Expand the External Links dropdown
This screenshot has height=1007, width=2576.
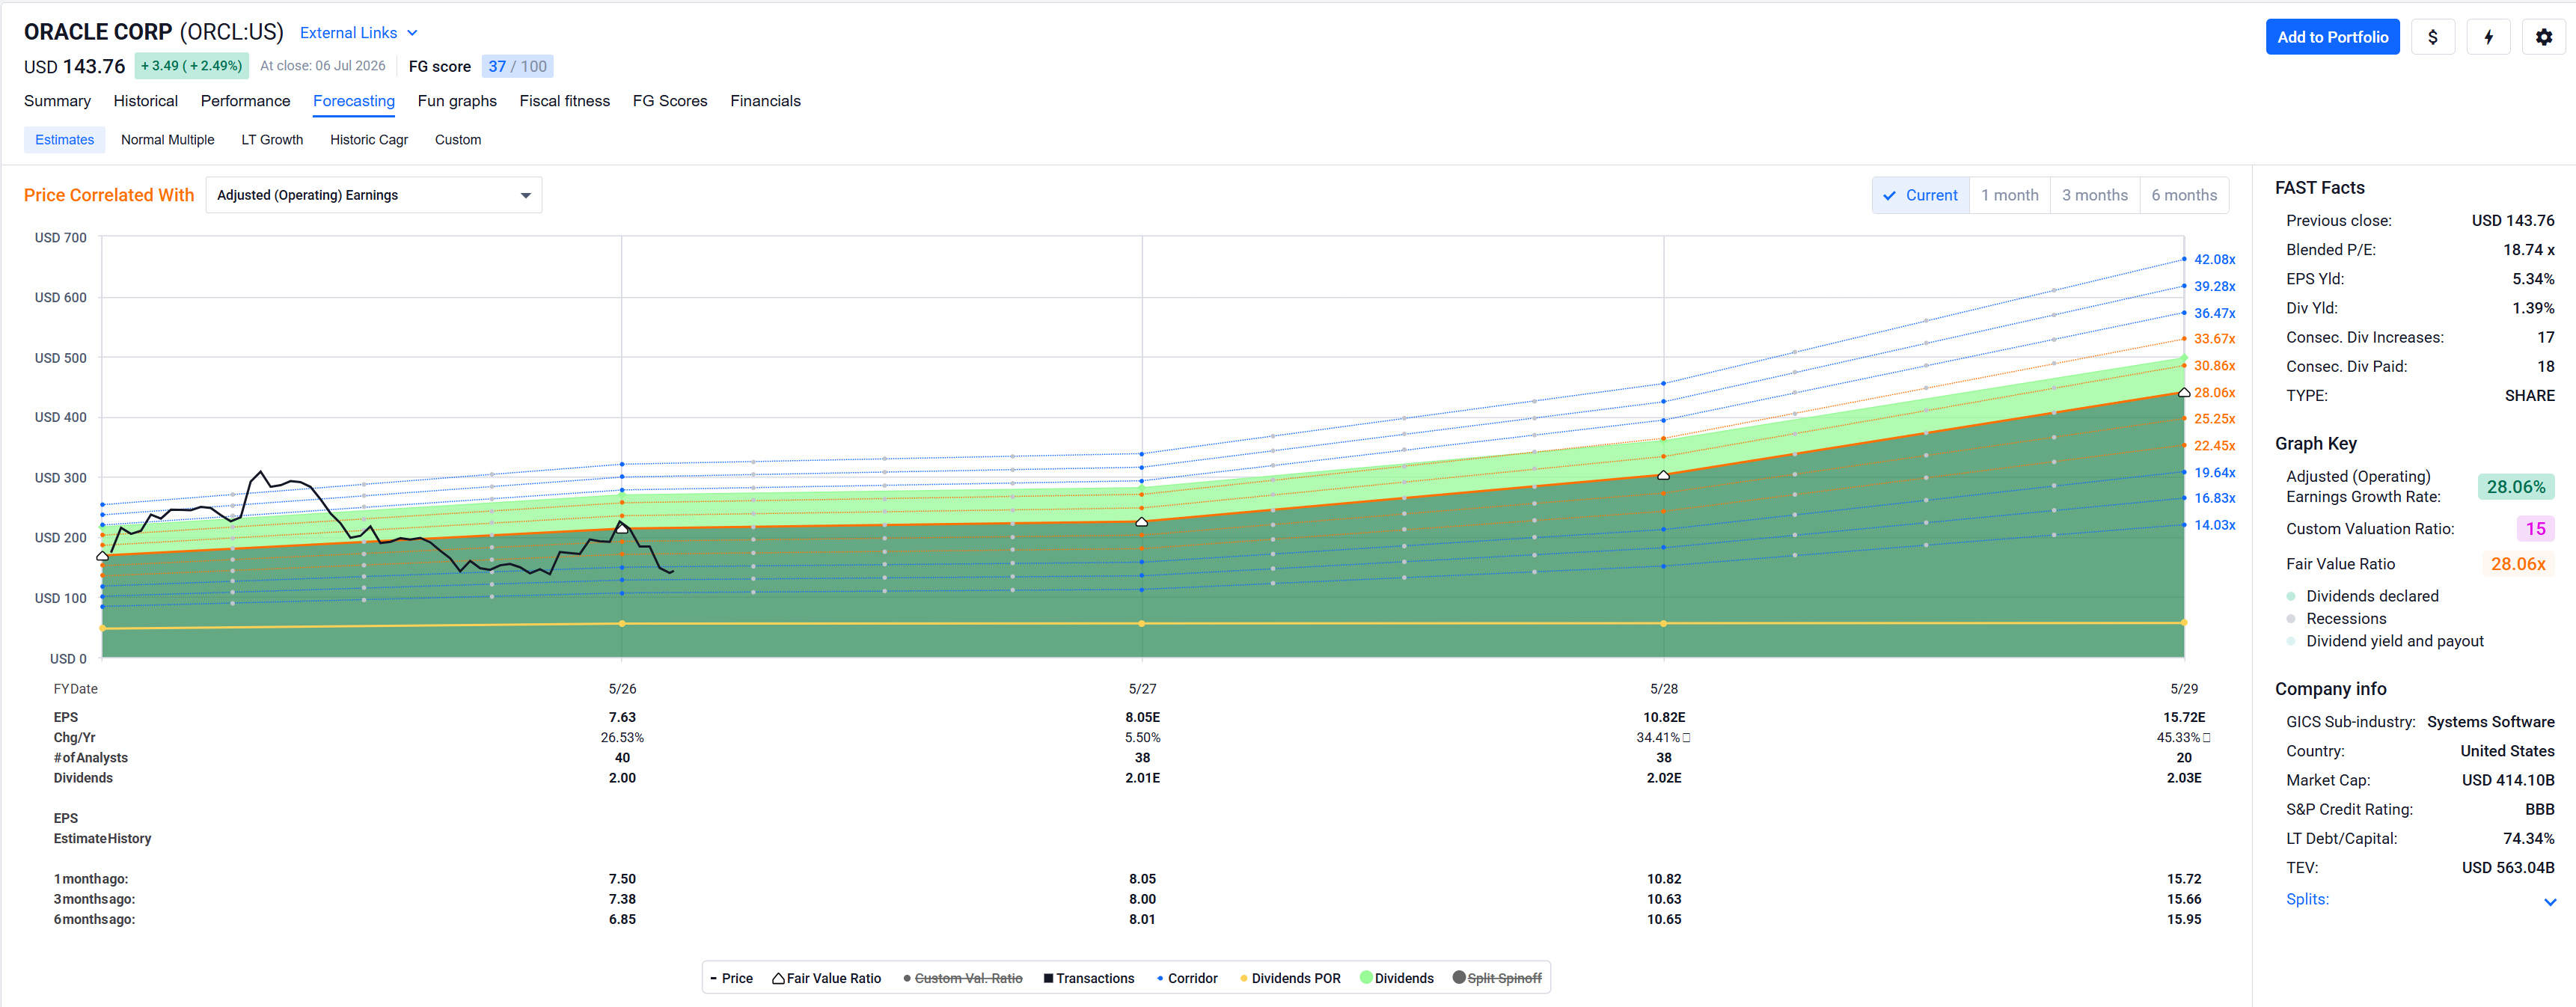[x=358, y=33]
